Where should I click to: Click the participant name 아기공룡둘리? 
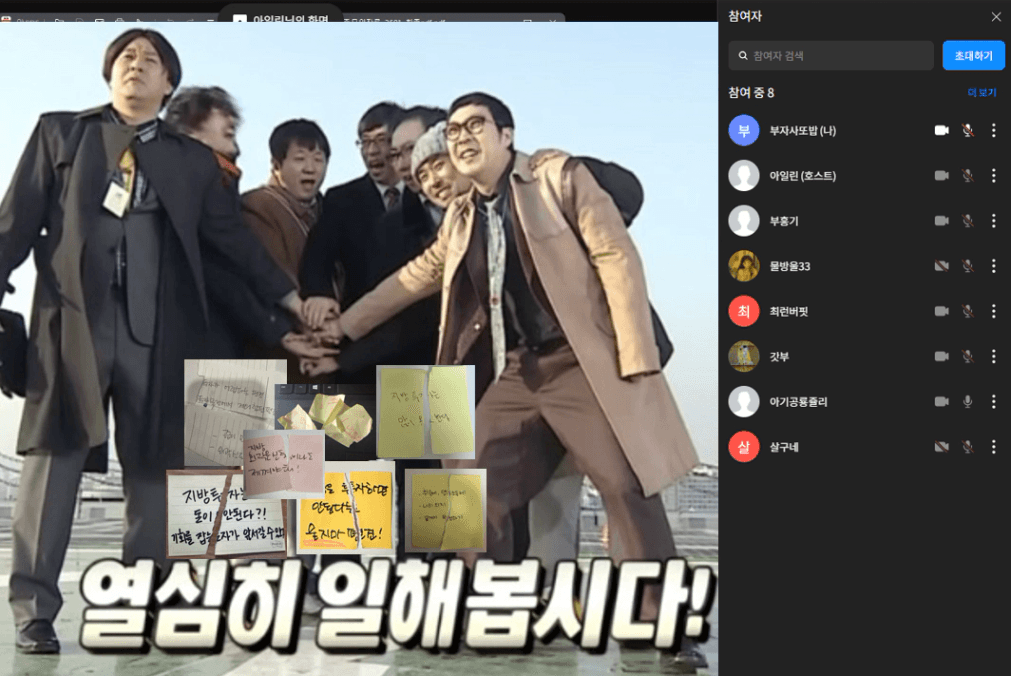798,401
